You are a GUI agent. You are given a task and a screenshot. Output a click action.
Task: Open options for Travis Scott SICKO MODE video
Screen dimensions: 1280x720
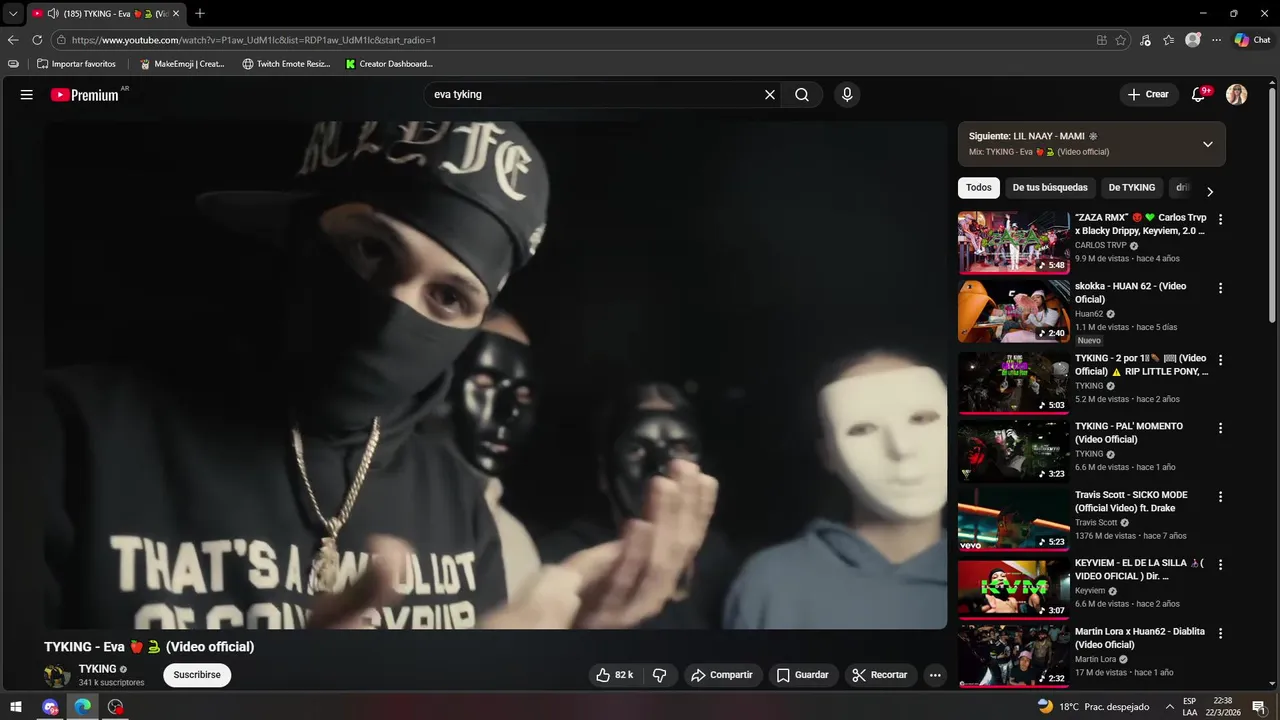(1220, 497)
